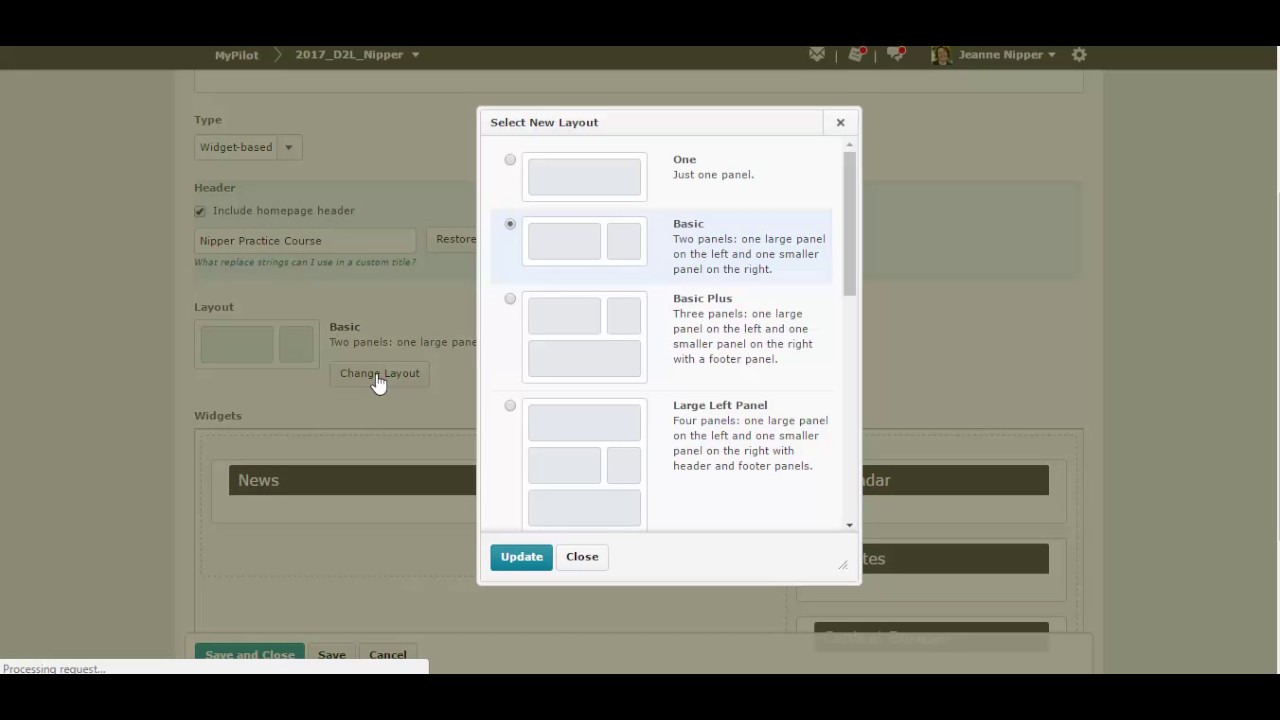Open Jeanne Nipper user menu
1280x720 pixels.
(x=1007, y=55)
